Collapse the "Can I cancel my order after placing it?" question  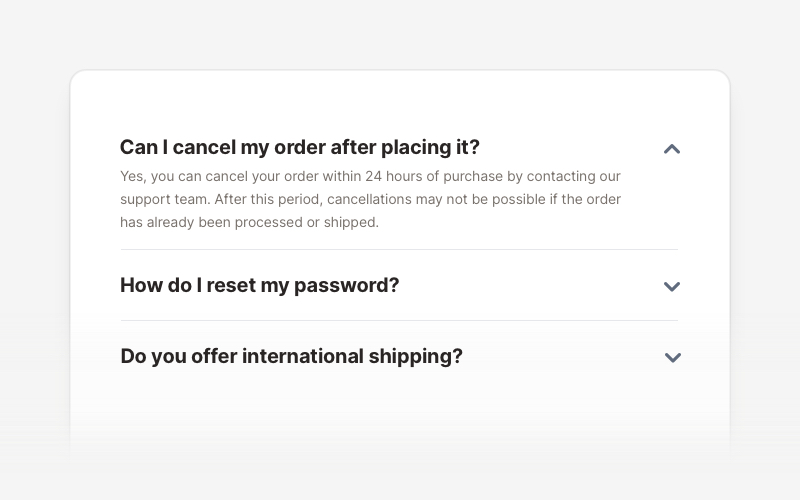coord(299,147)
